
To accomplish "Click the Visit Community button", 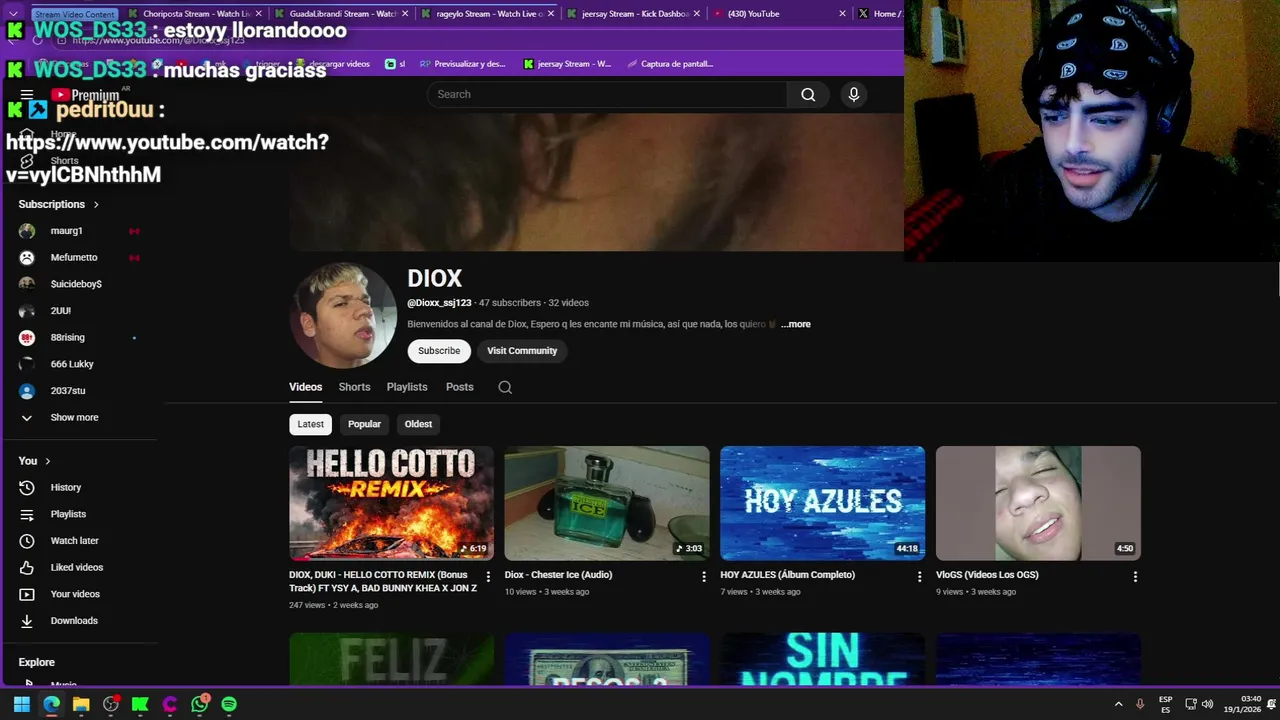I will [x=522, y=351].
